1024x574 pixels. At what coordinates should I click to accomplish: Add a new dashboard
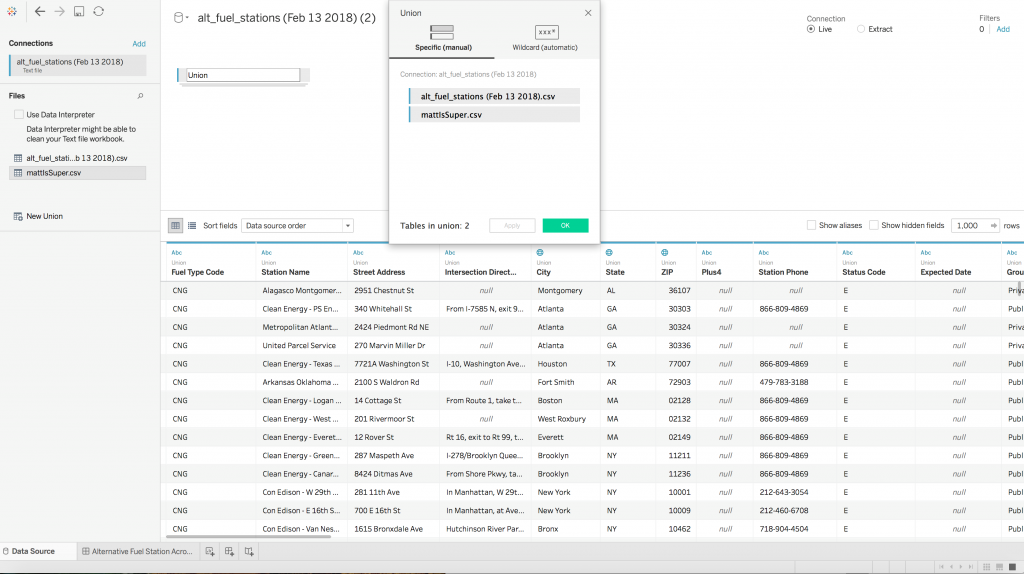pyautogui.click(x=229, y=551)
